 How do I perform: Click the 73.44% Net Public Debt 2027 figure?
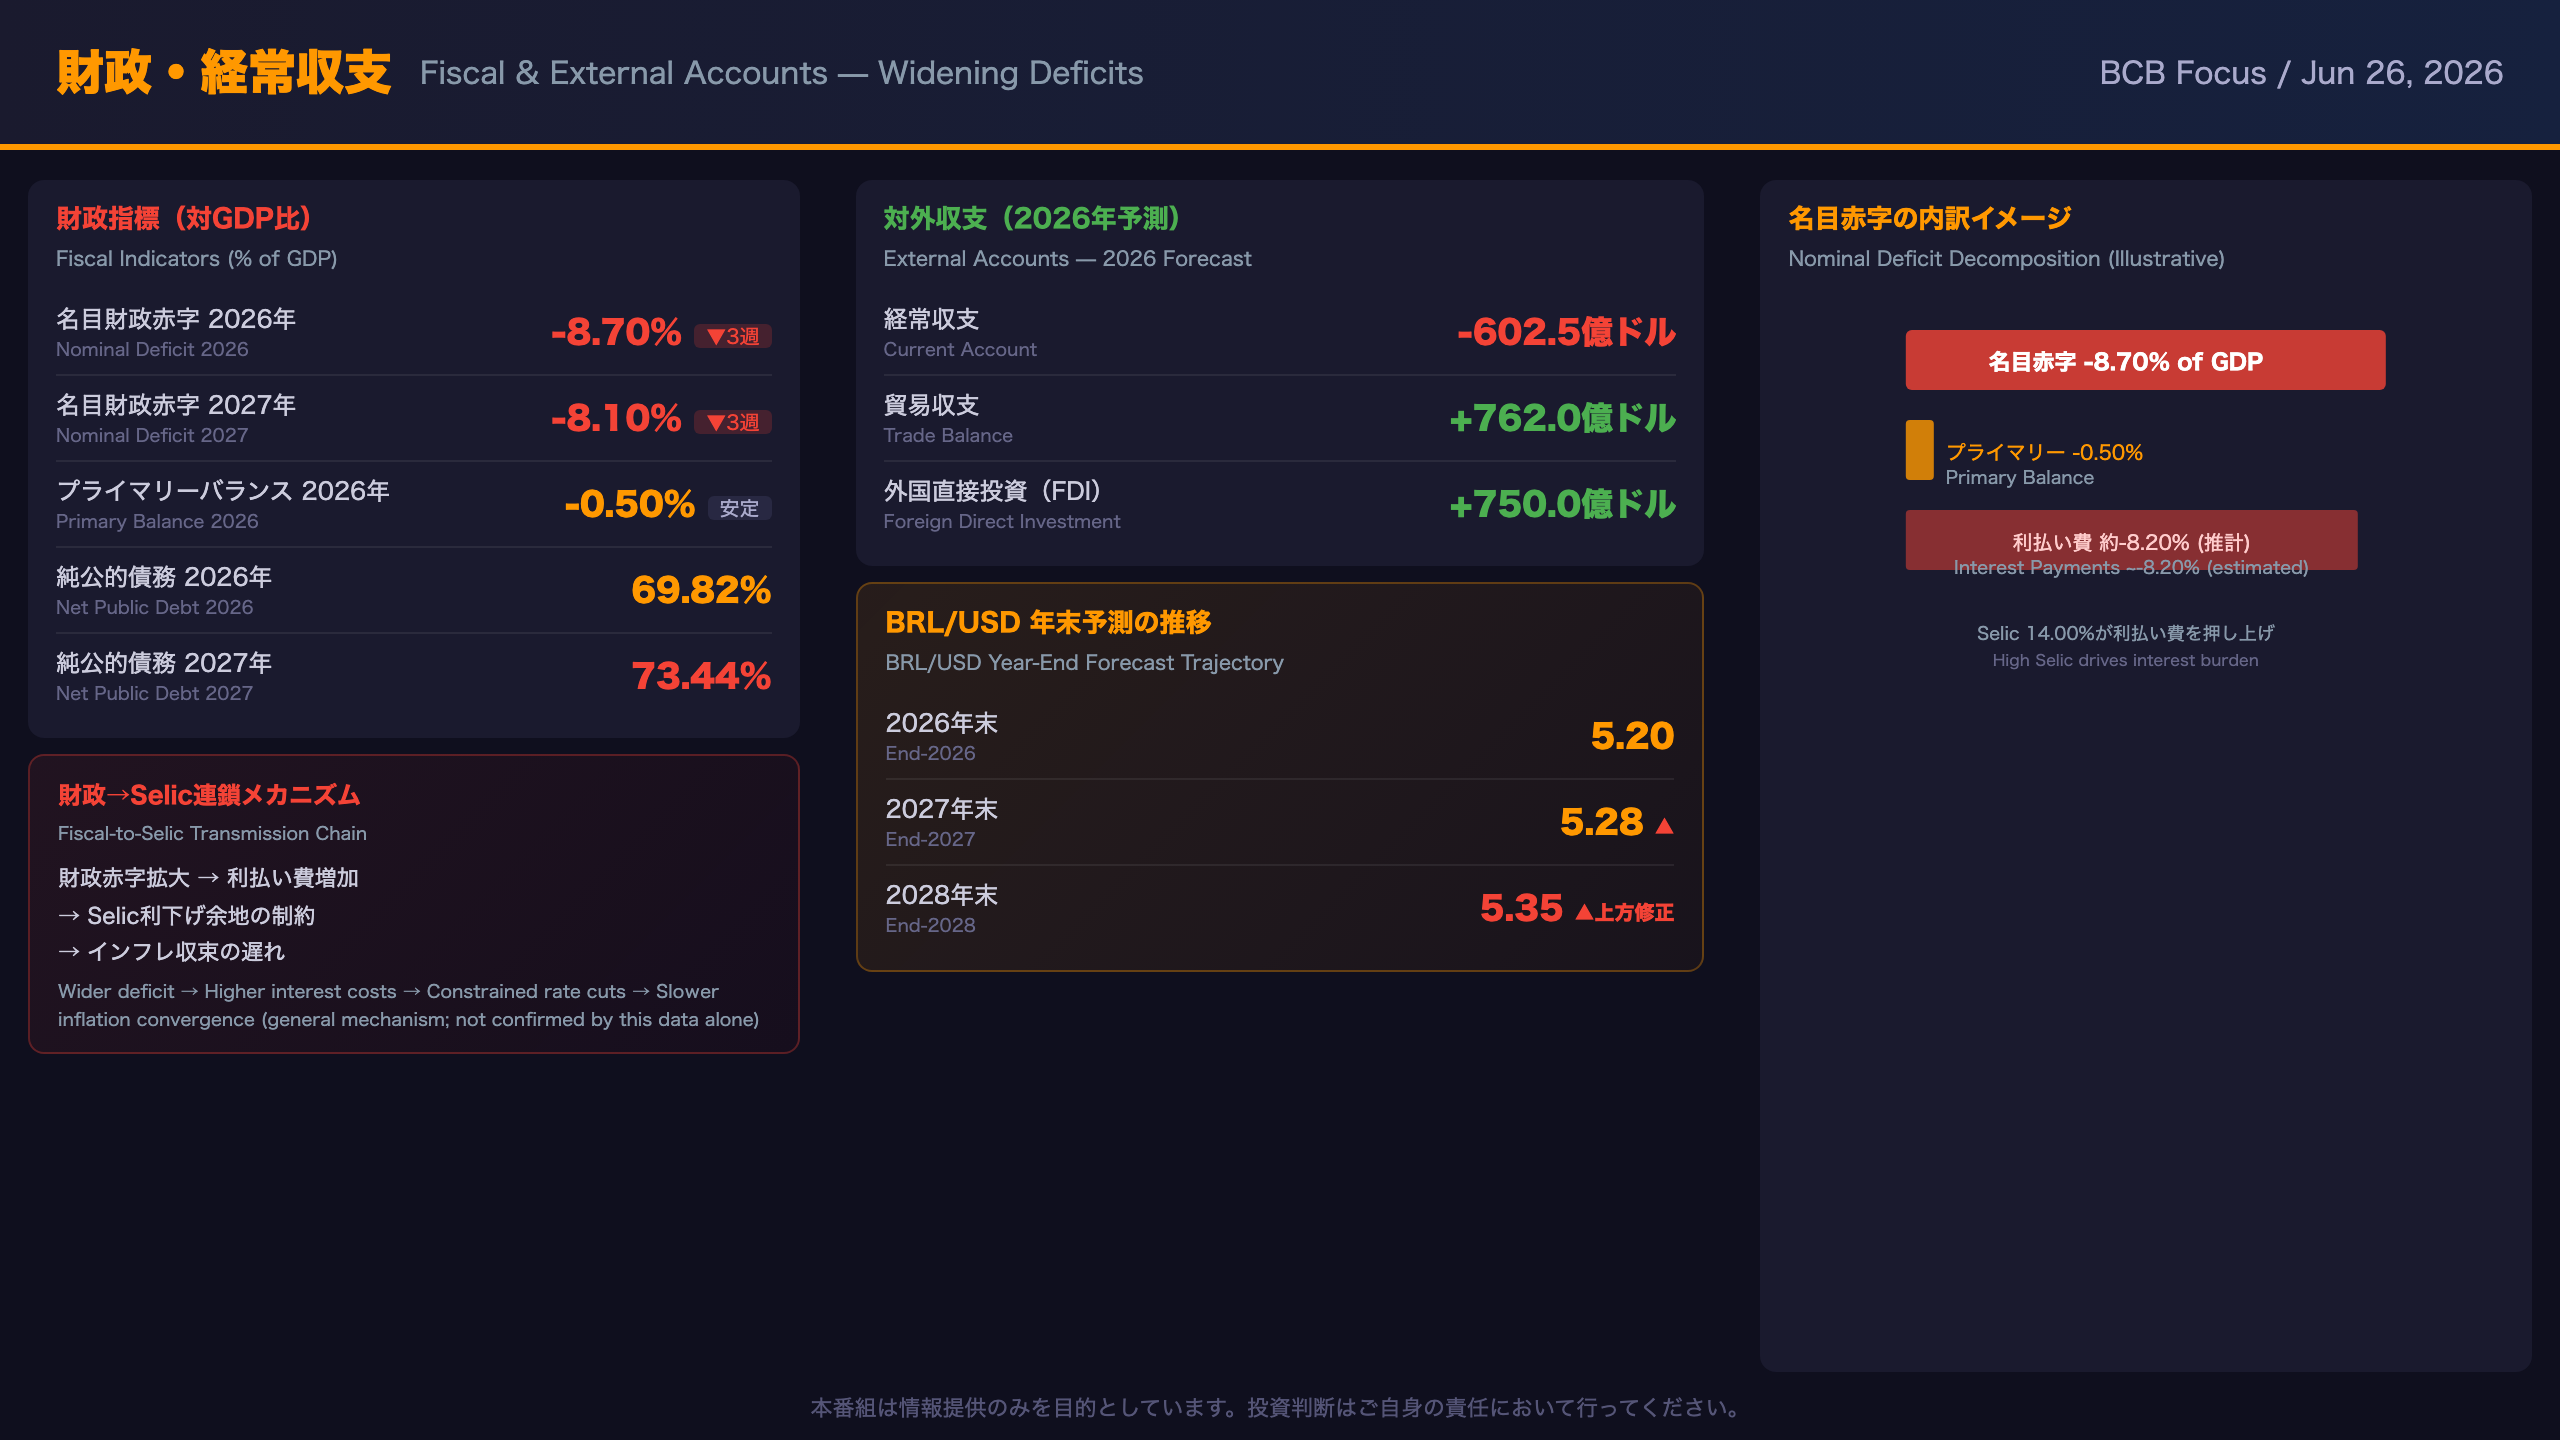point(701,676)
